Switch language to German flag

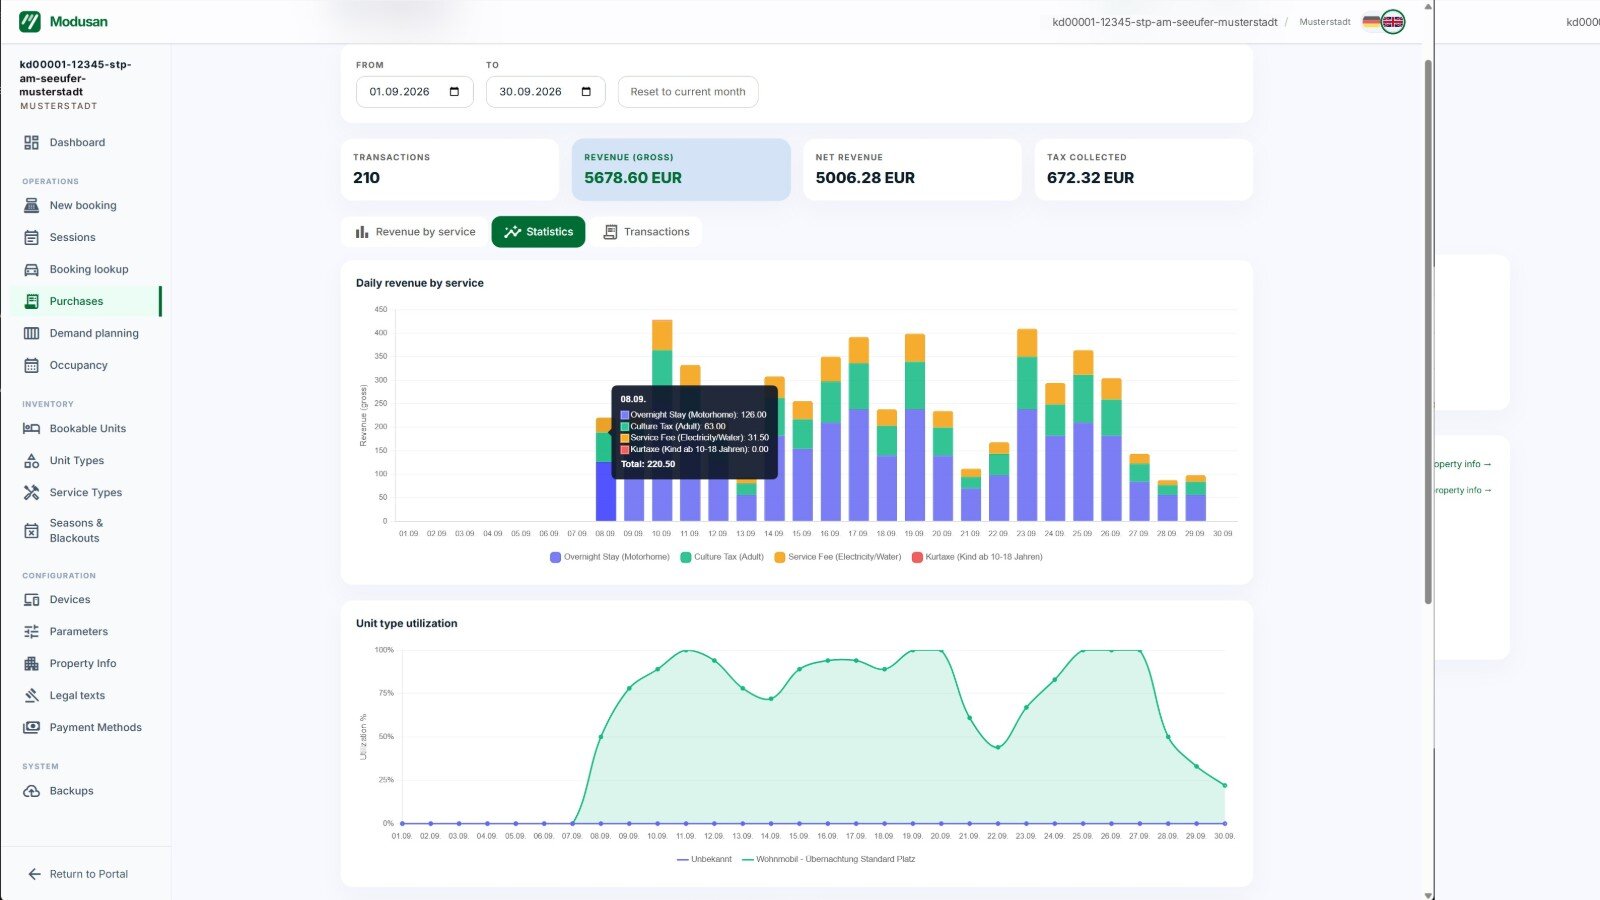pos(1371,21)
